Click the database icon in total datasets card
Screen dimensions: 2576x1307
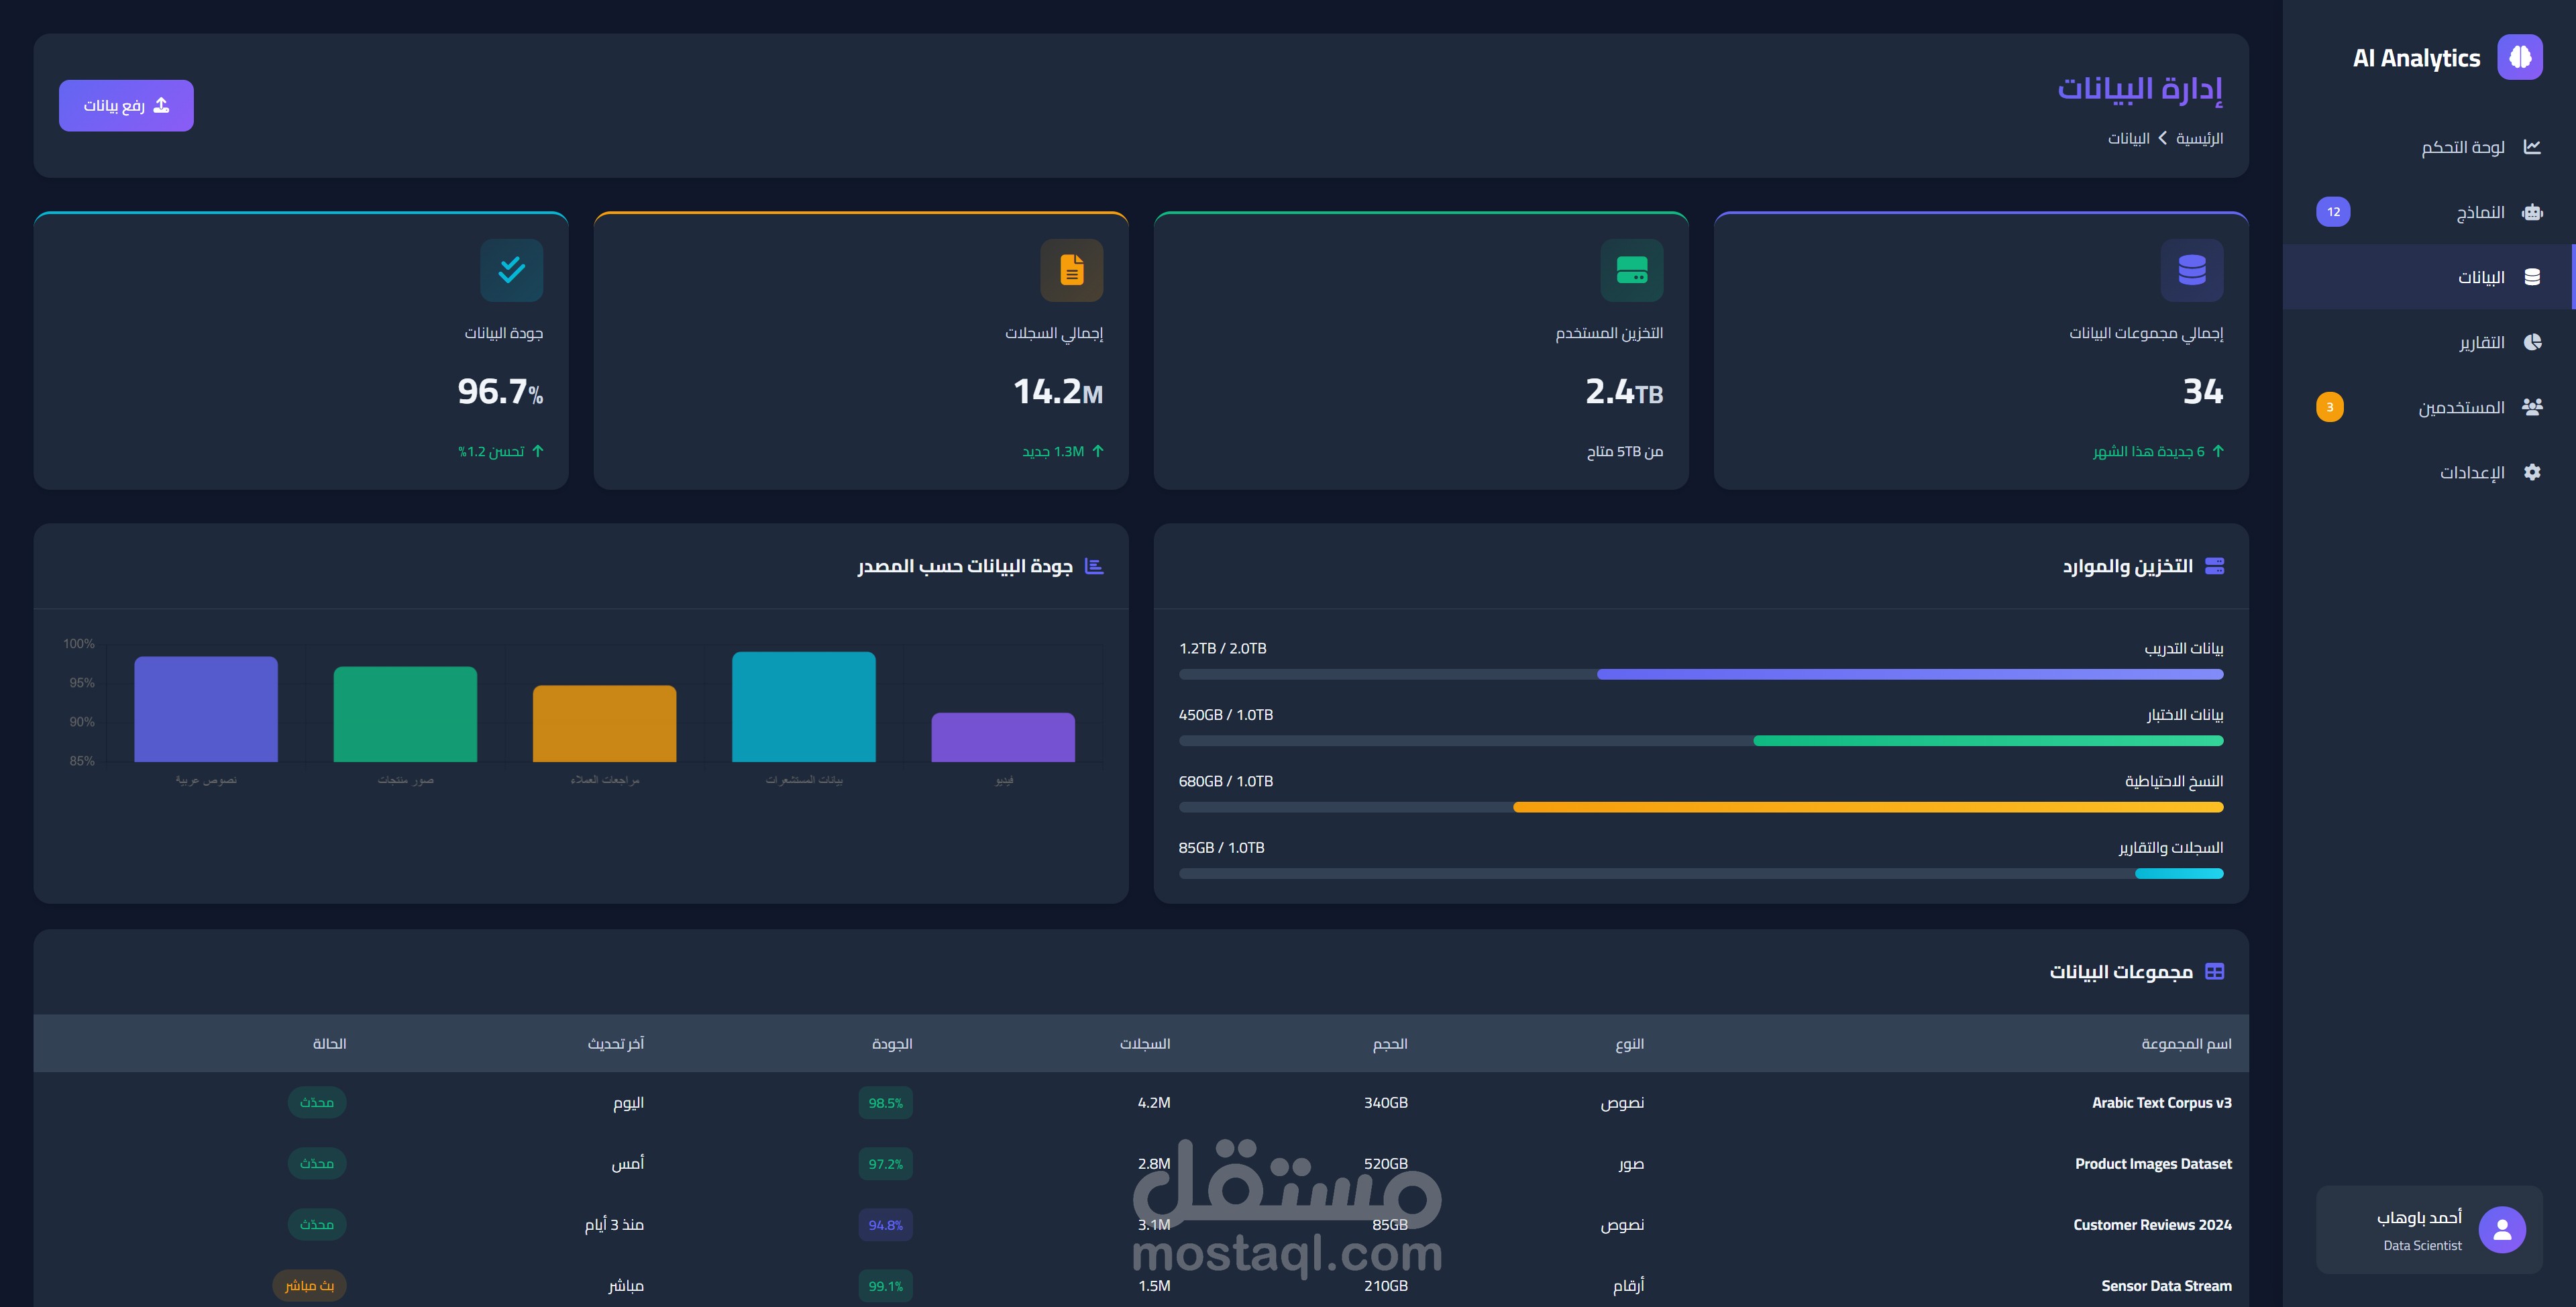tap(2191, 270)
